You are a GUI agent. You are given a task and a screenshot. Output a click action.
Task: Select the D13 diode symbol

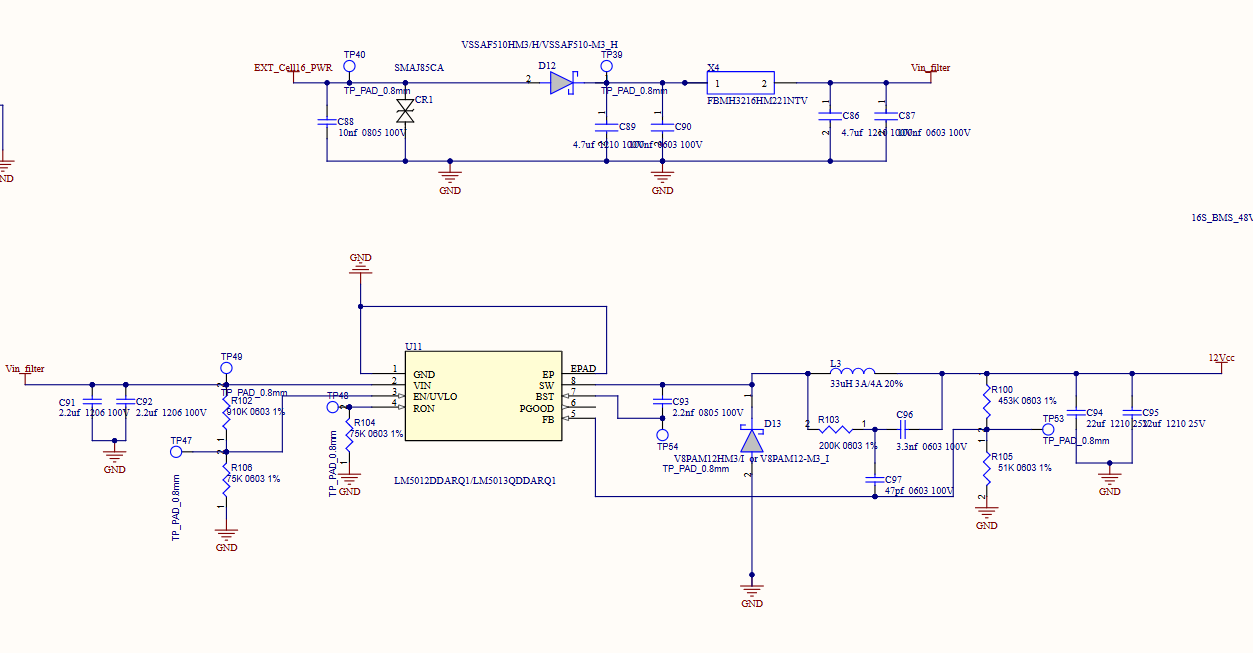[752, 441]
